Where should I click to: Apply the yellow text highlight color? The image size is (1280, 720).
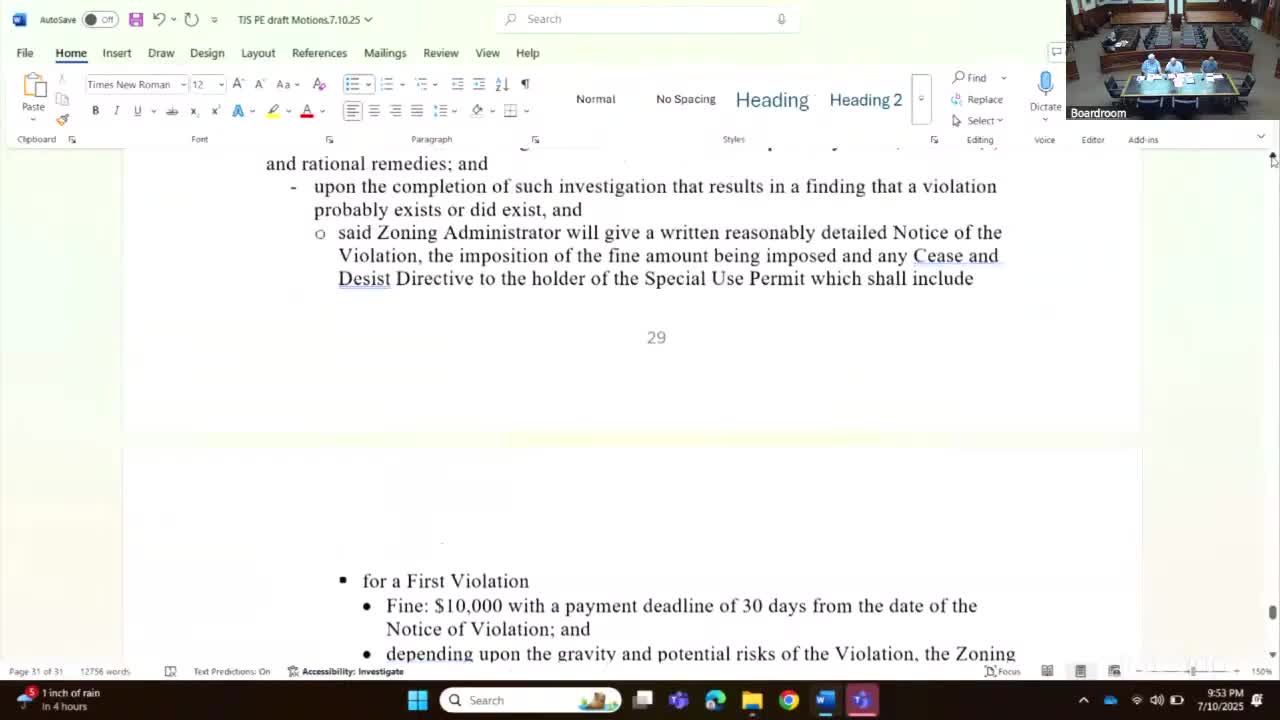pos(272,111)
